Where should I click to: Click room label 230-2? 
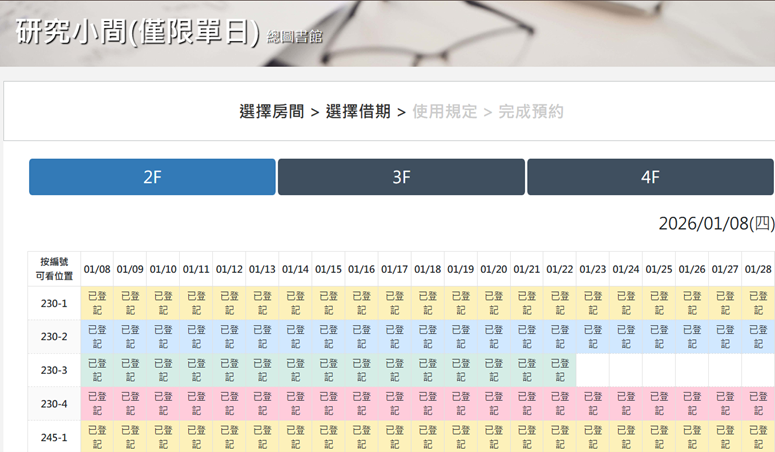tap(54, 336)
